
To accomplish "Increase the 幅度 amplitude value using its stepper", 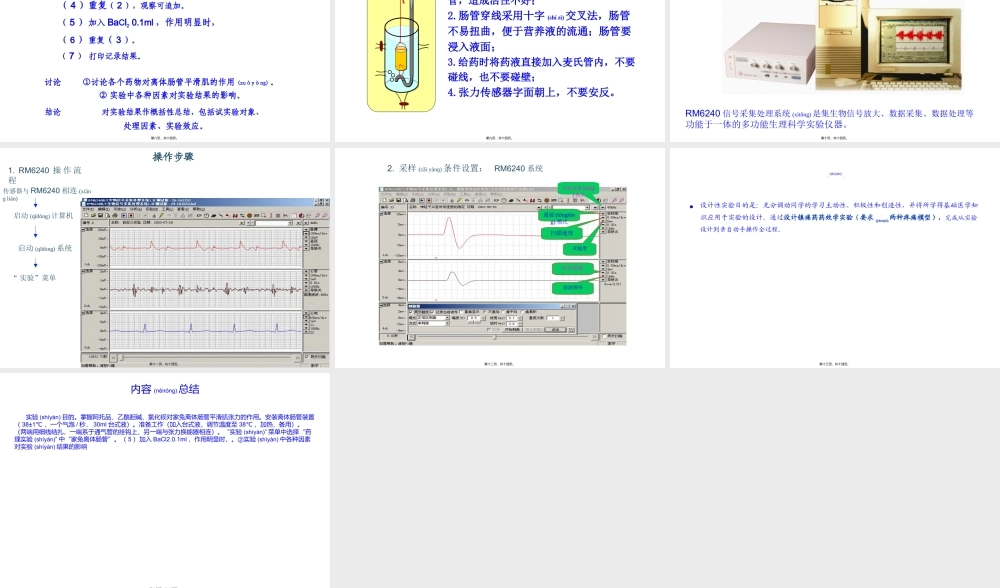I will pyautogui.click(x=483, y=316).
